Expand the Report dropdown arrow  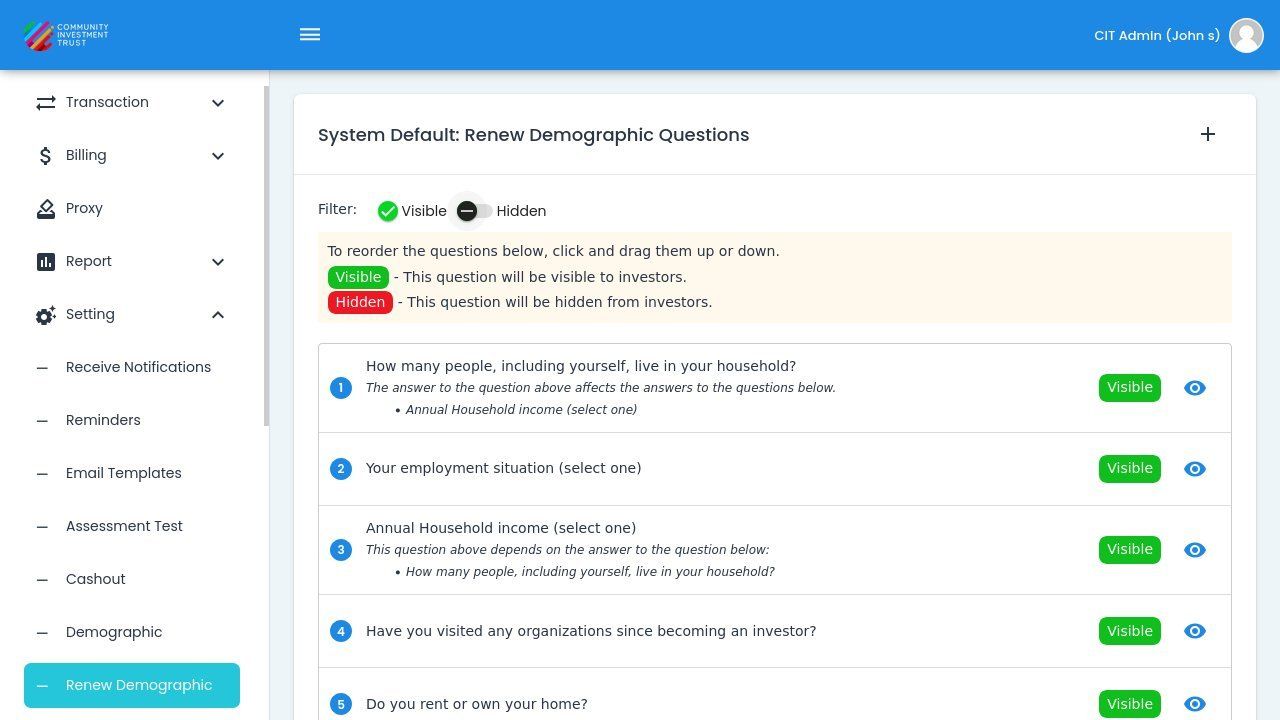[218, 261]
